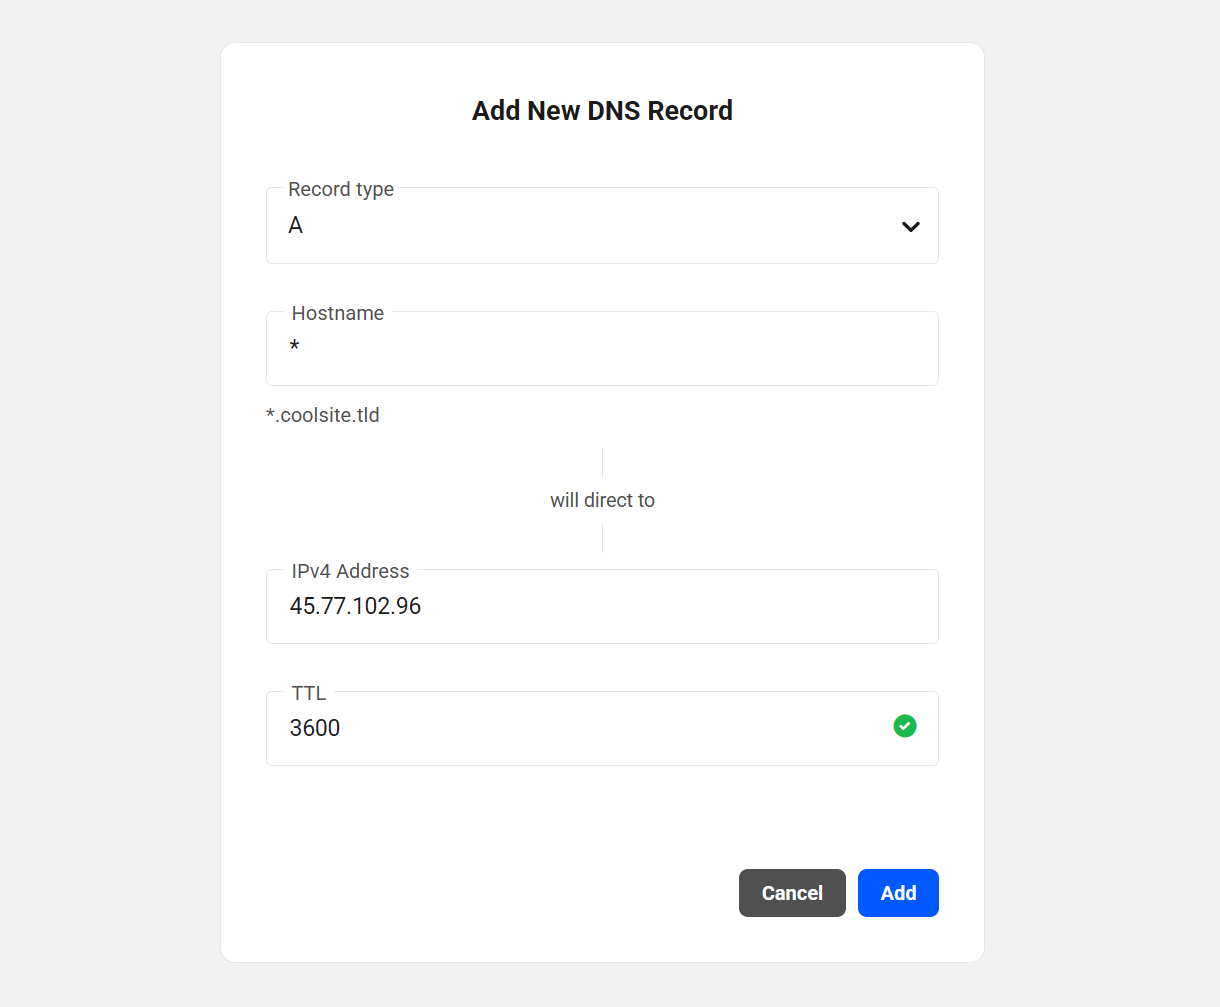Click the "IPv4 Address" field label

pyautogui.click(x=350, y=571)
